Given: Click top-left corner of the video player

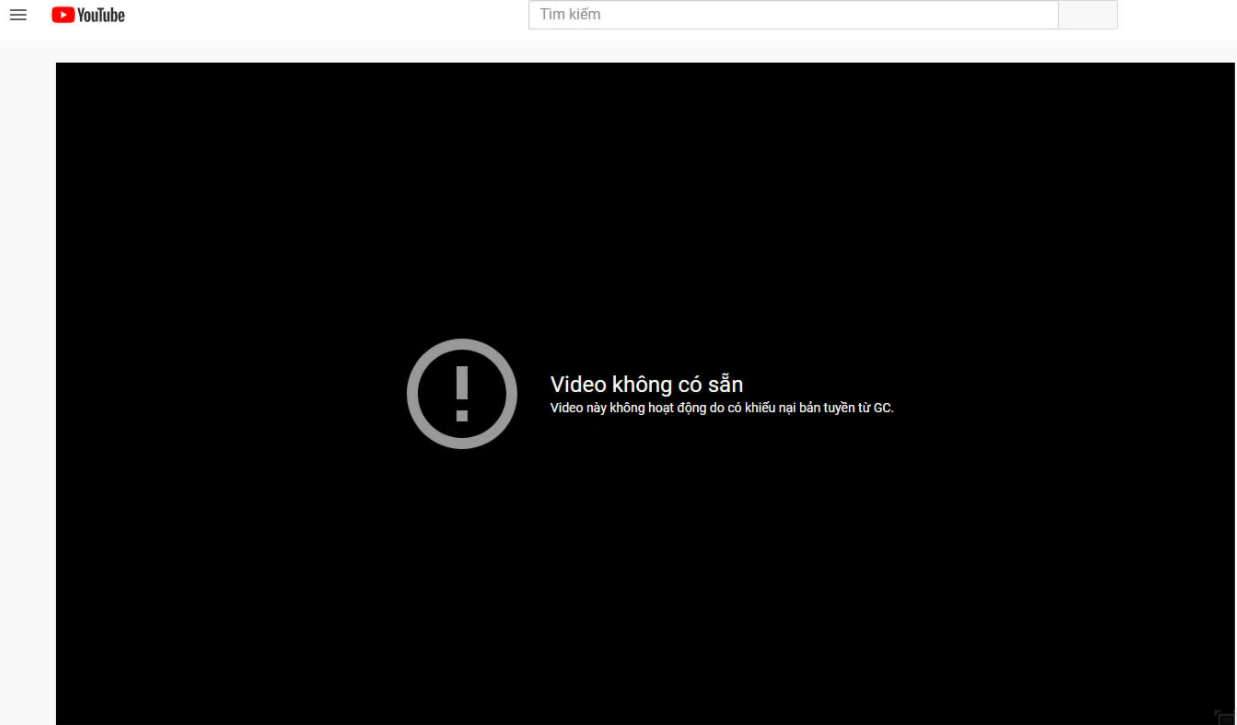Looking at the screenshot, I should pos(62,69).
